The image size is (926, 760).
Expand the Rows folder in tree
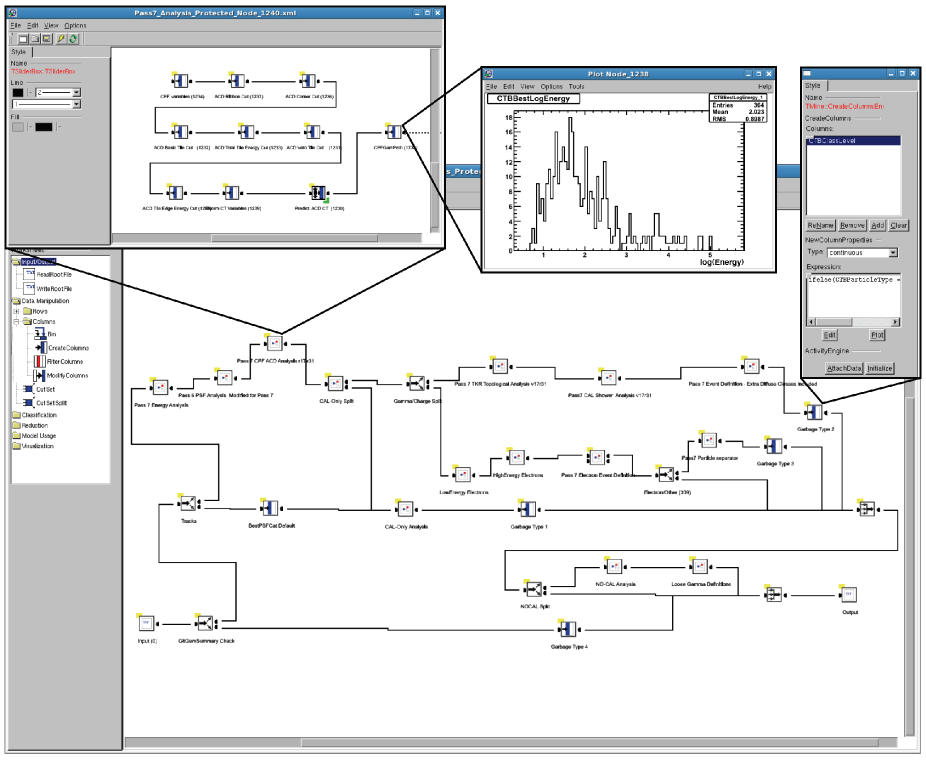(x=17, y=311)
